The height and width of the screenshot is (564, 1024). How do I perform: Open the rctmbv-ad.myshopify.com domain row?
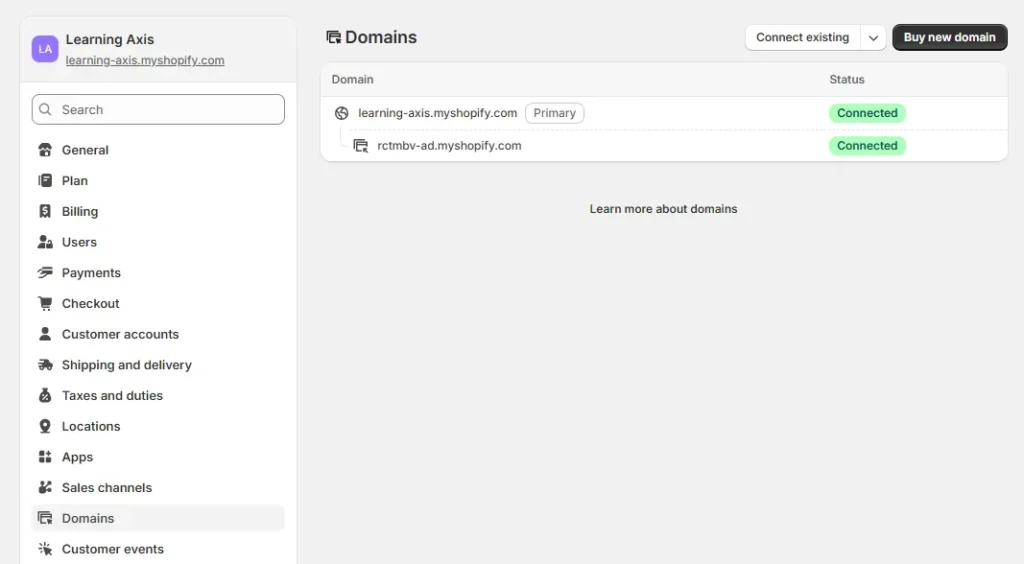tap(664, 146)
